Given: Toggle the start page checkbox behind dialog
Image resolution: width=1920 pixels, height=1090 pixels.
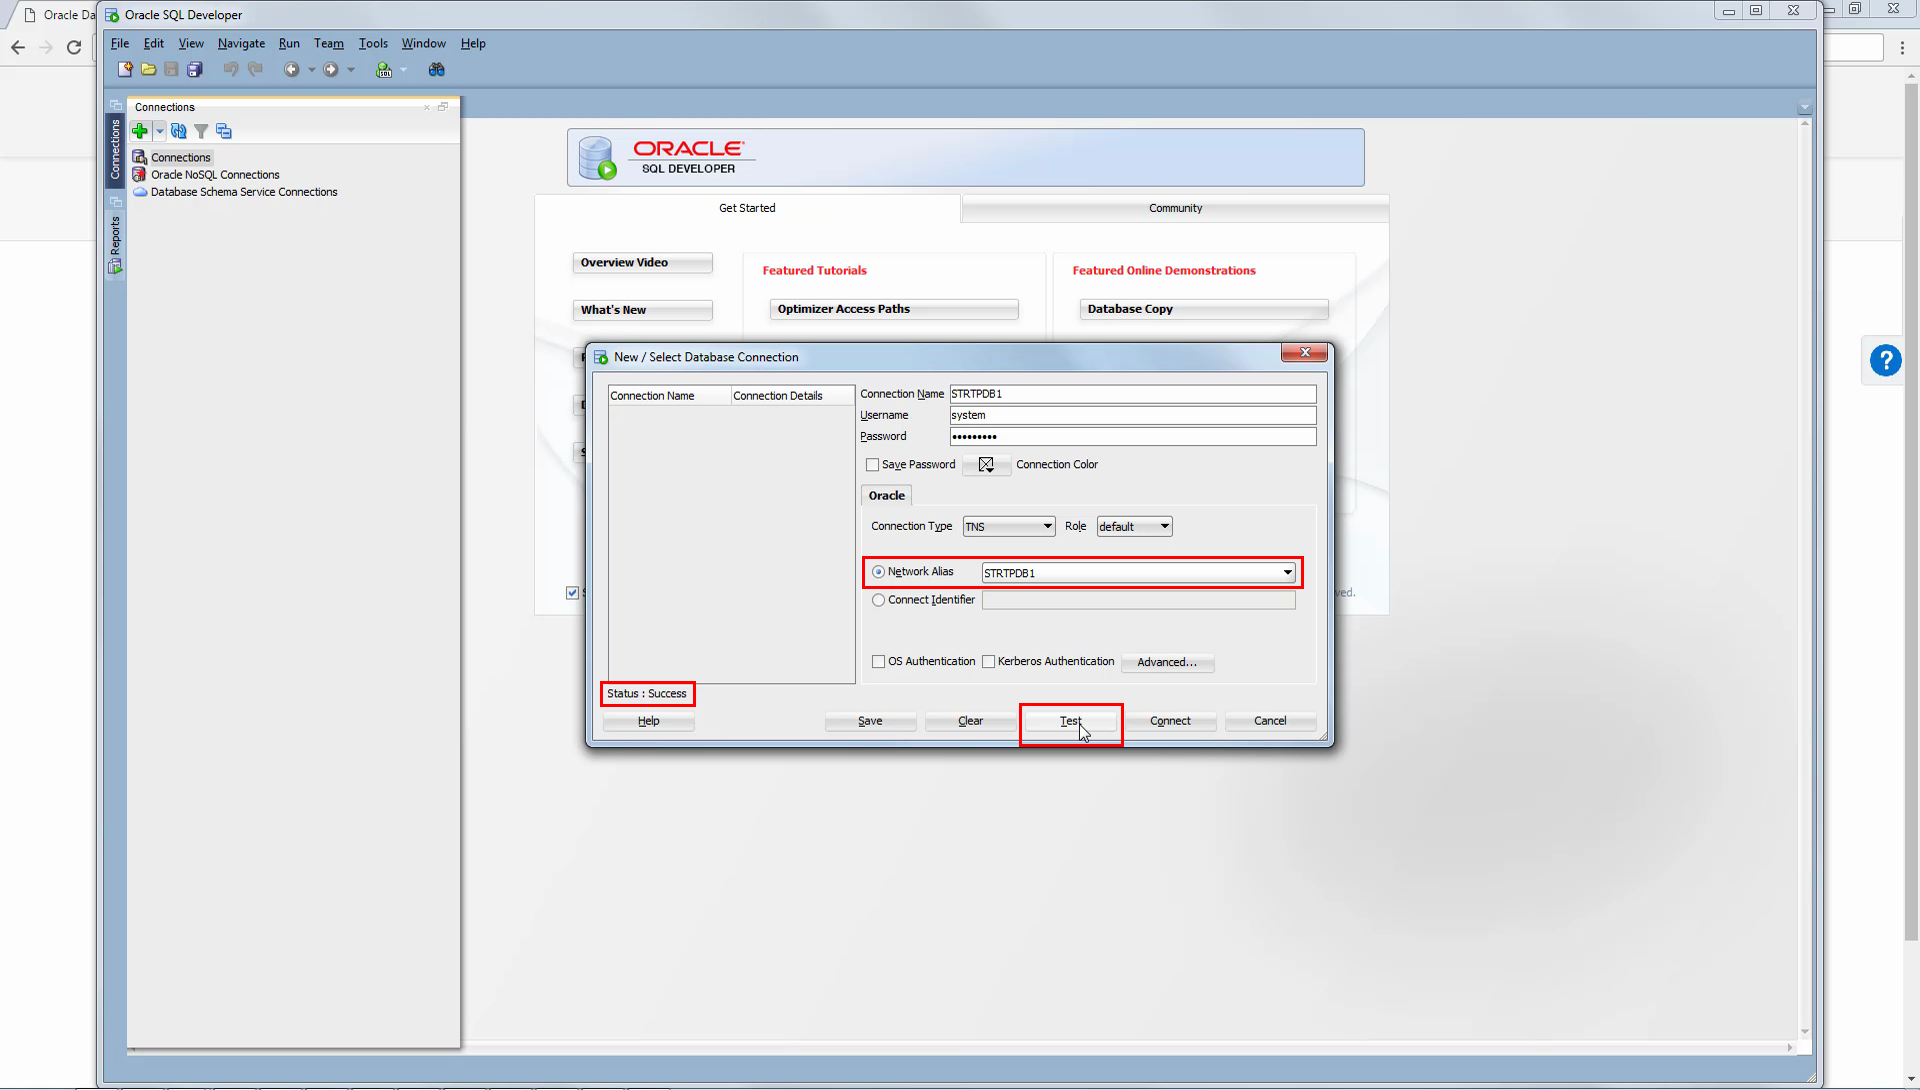Looking at the screenshot, I should click(x=572, y=593).
